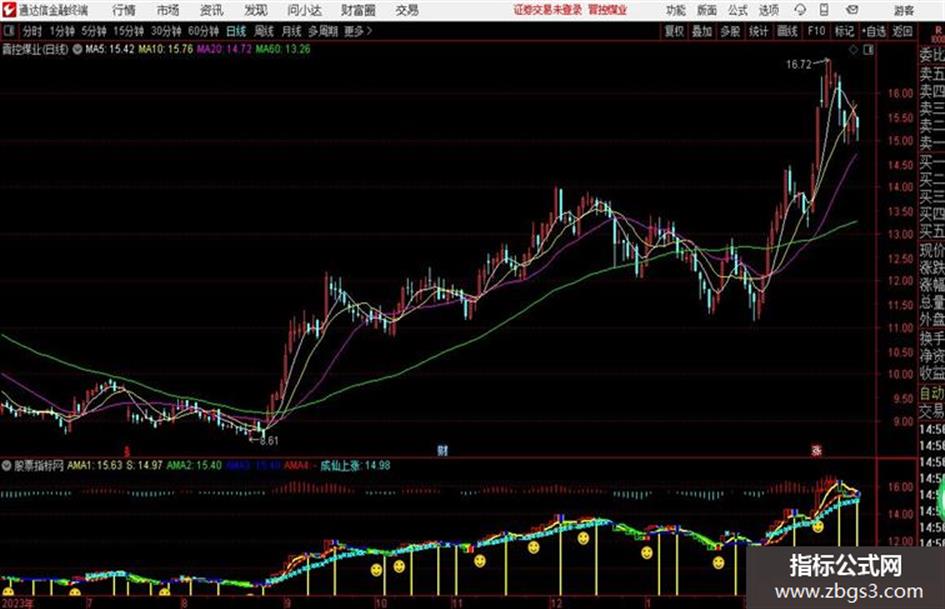
Task: Select the 日线 daily chart tab
Action: [236, 31]
